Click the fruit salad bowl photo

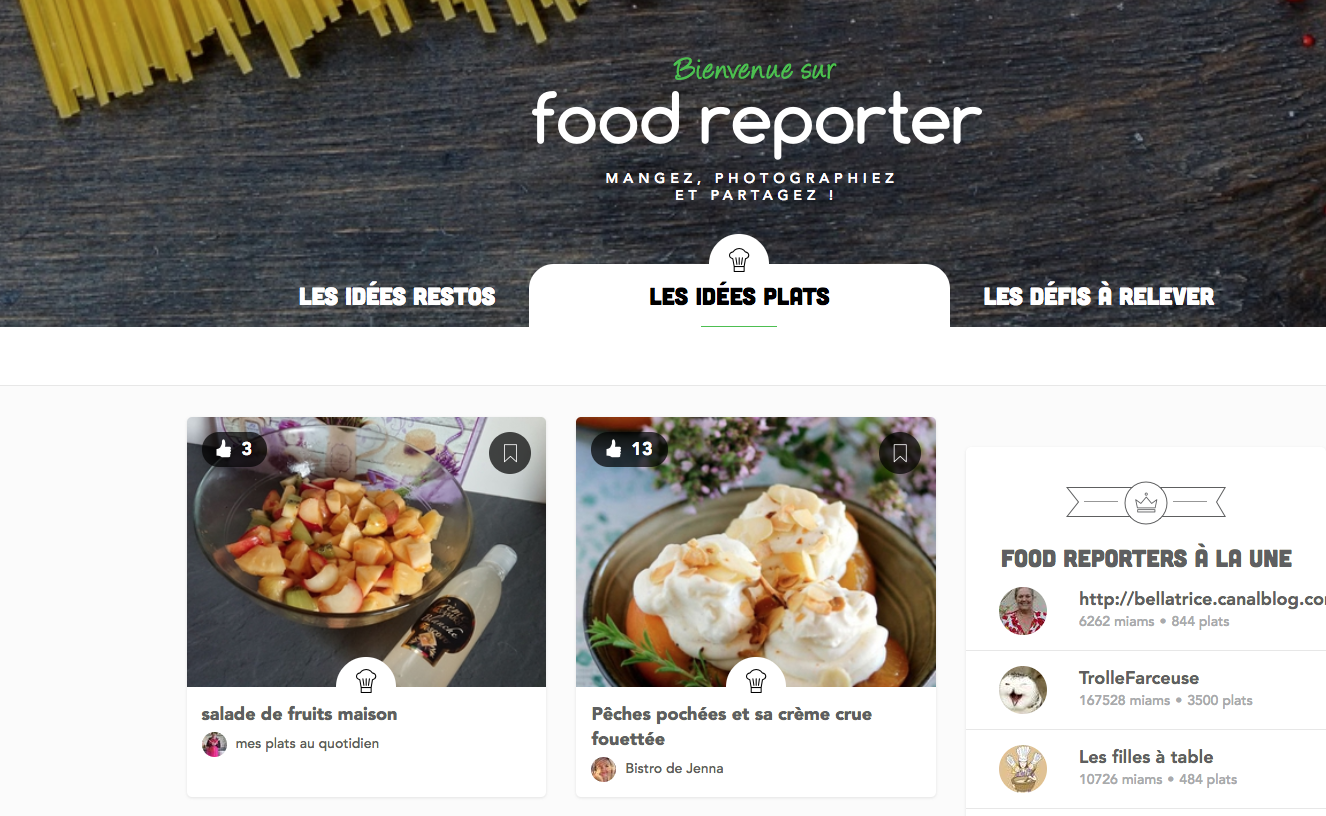(x=366, y=552)
